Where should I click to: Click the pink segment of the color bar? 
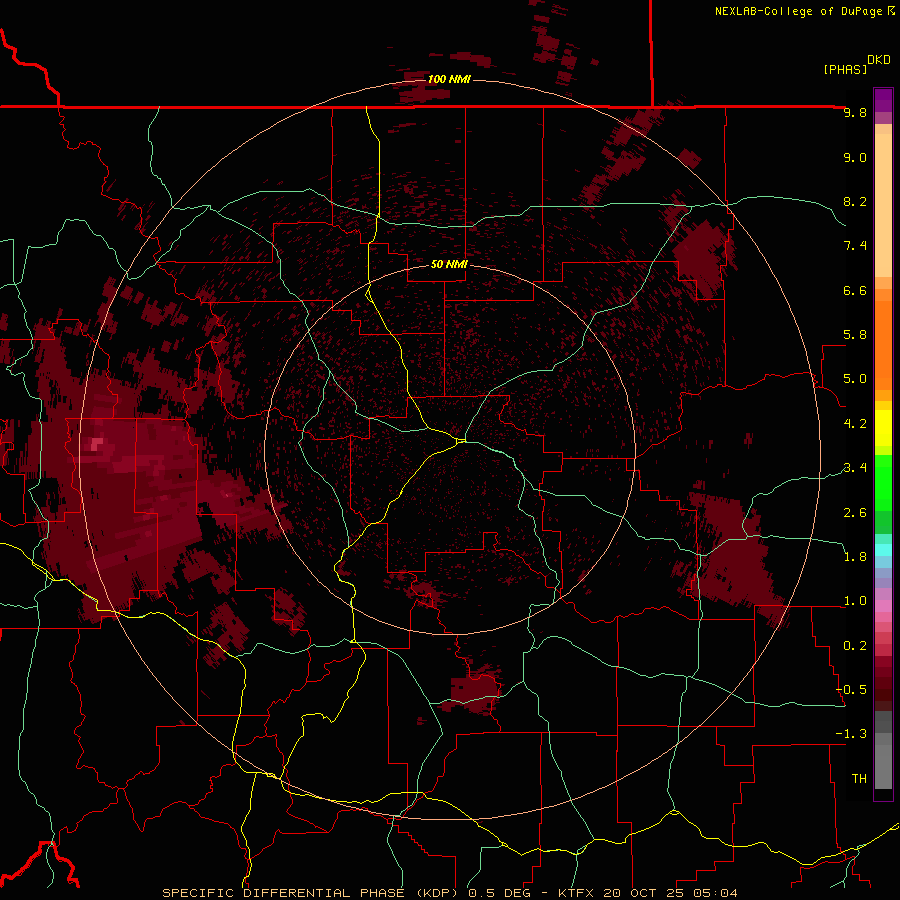(883, 606)
